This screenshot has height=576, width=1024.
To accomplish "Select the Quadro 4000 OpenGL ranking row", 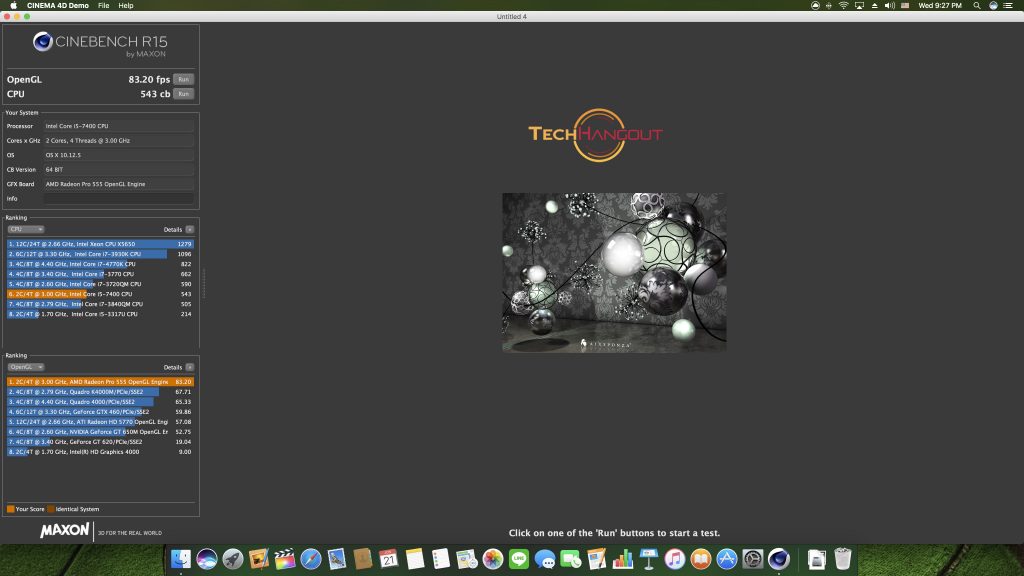I will coord(100,402).
